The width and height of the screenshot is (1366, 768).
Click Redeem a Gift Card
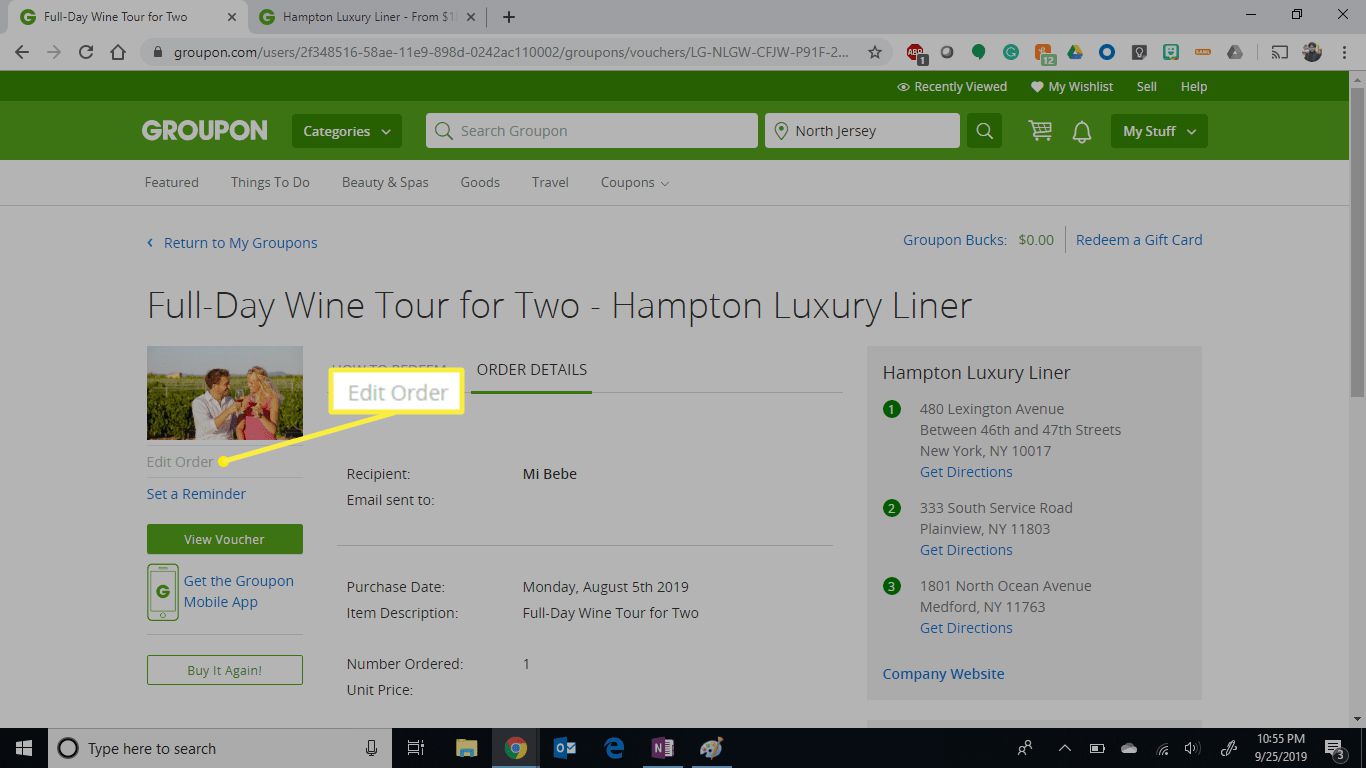(x=1139, y=240)
